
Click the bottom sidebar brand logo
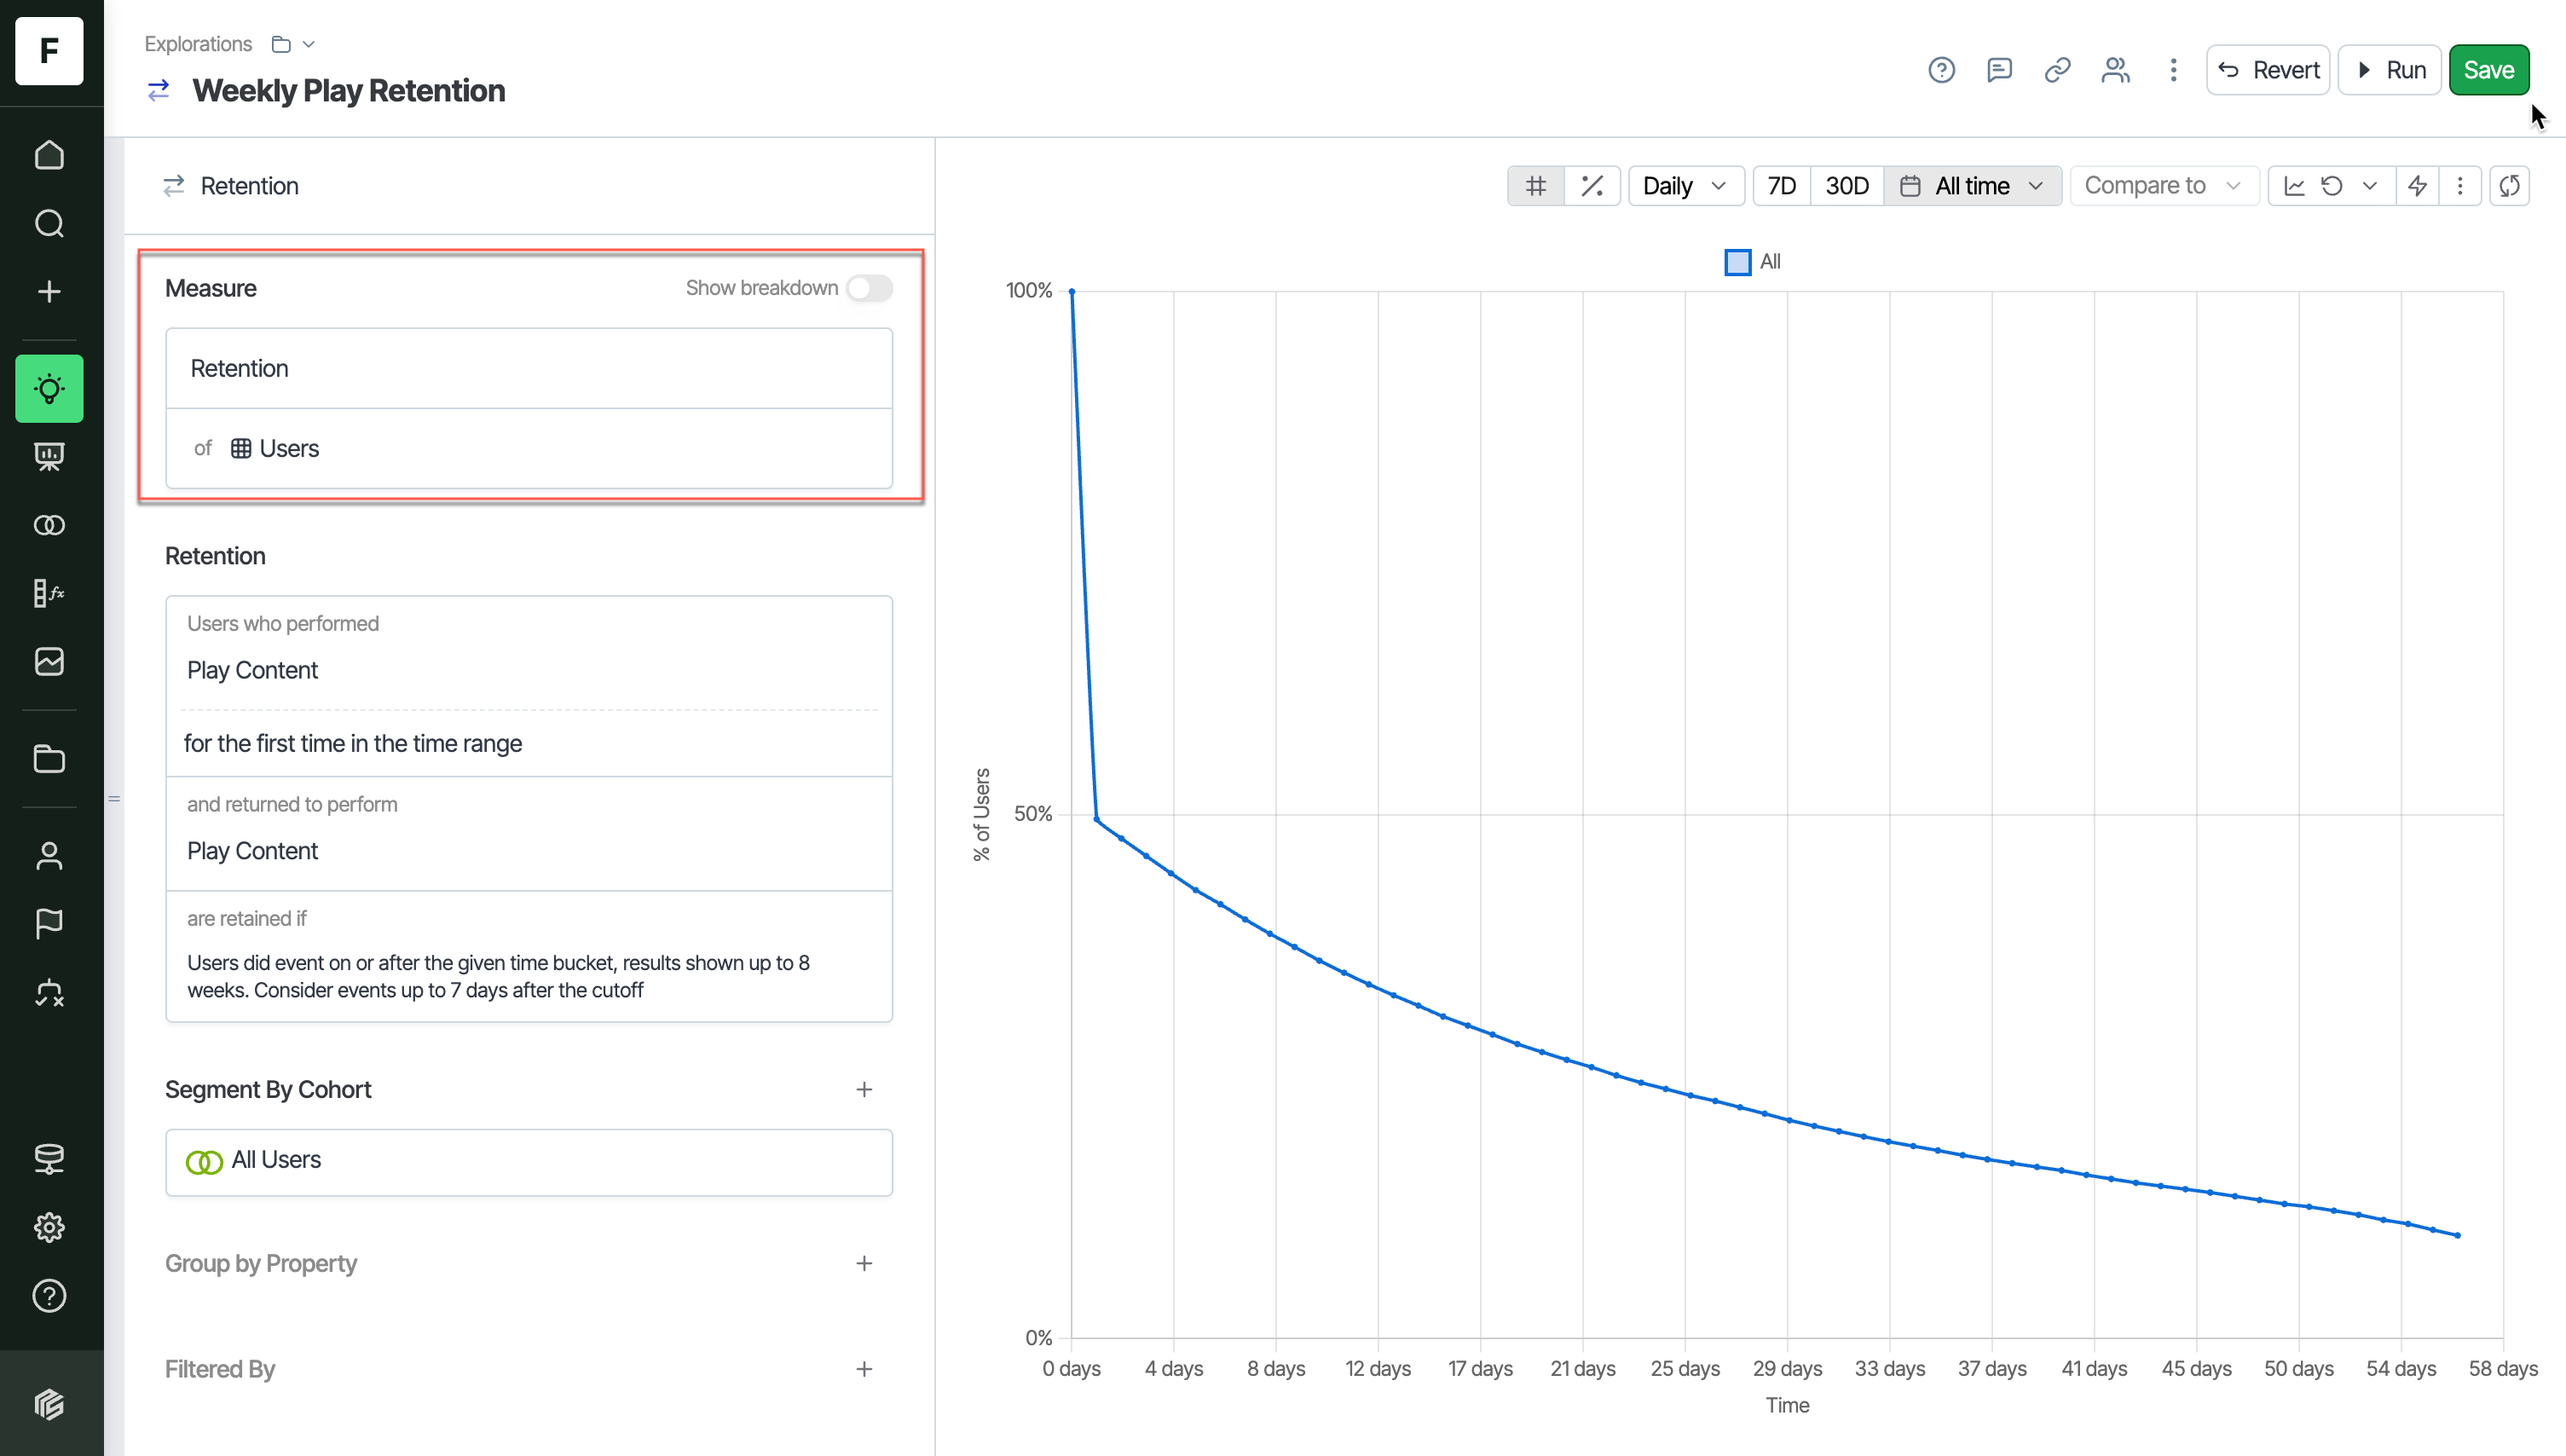(49, 1404)
